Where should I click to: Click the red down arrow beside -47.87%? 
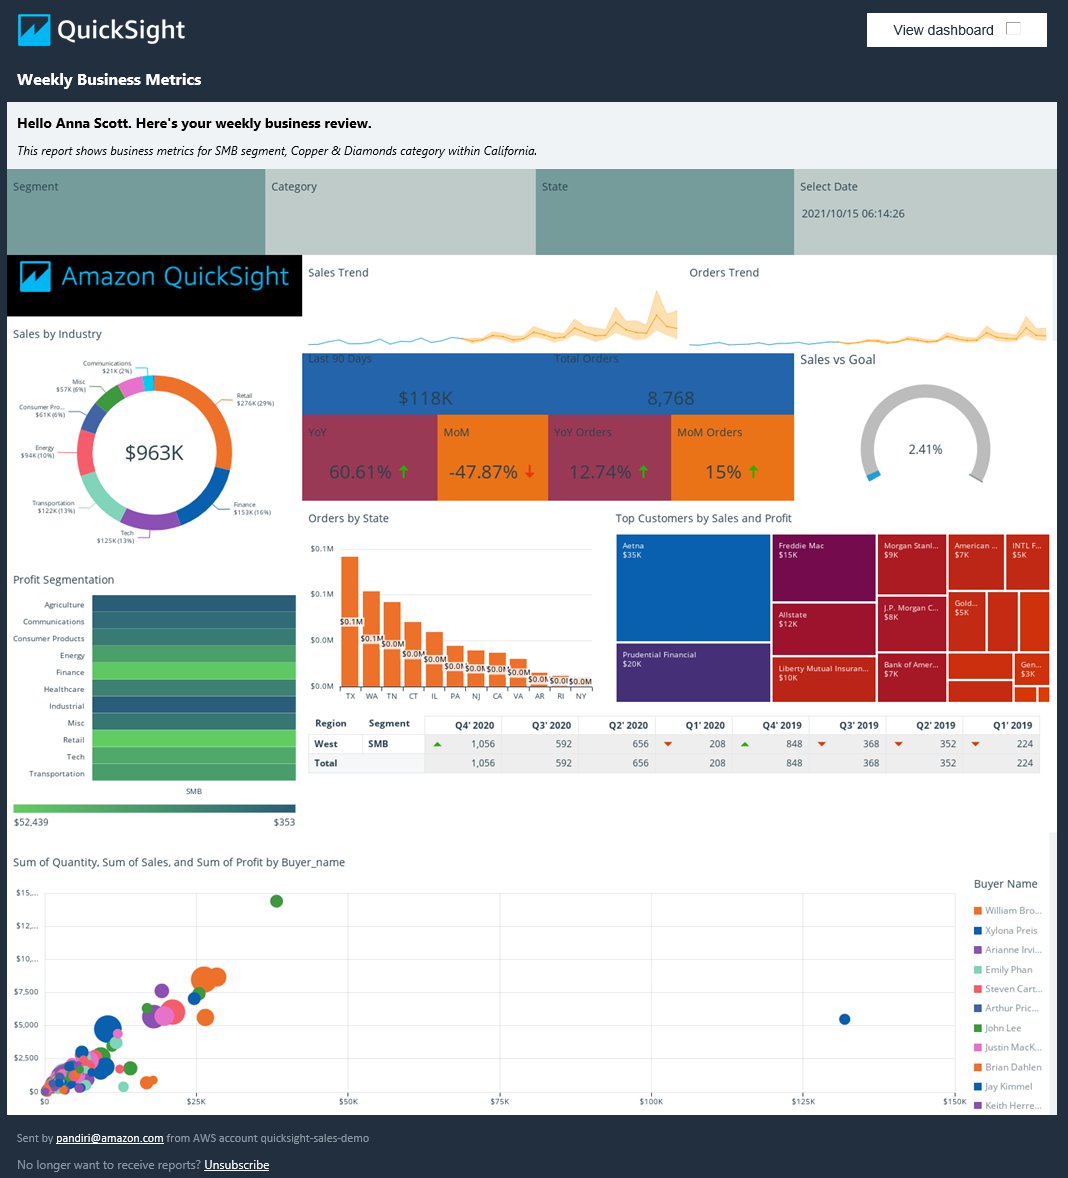coord(529,472)
